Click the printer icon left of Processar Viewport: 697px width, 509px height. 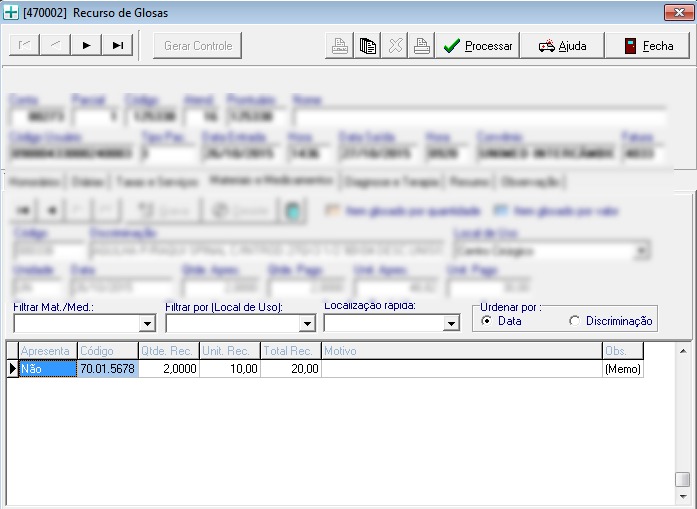click(421, 45)
